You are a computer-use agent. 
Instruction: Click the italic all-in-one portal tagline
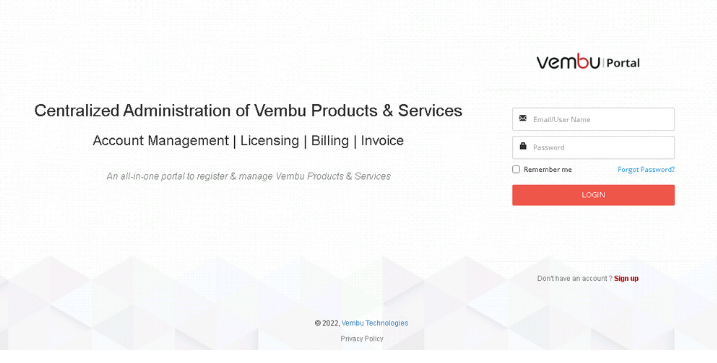(x=248, y=176)
